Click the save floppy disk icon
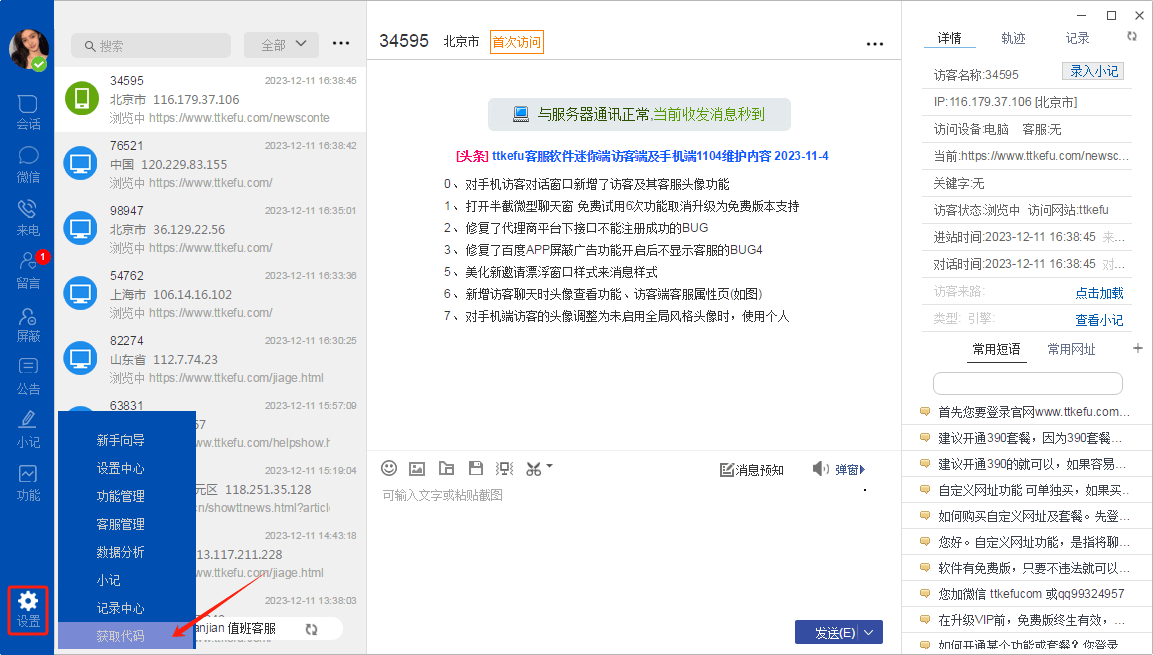Viewport: 1153px width, 655px height. click(x=476, y=468)
